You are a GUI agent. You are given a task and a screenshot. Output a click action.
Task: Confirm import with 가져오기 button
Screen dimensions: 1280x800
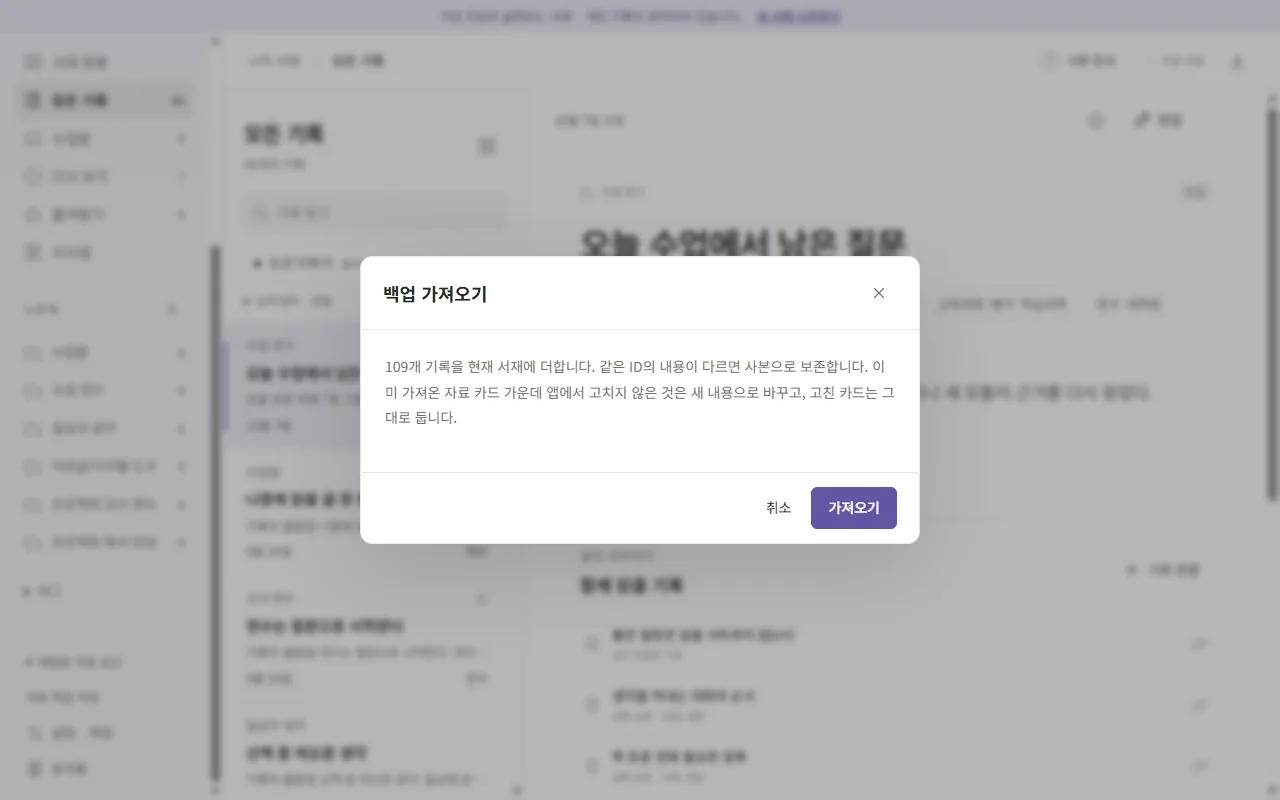[x=853, y=508]
